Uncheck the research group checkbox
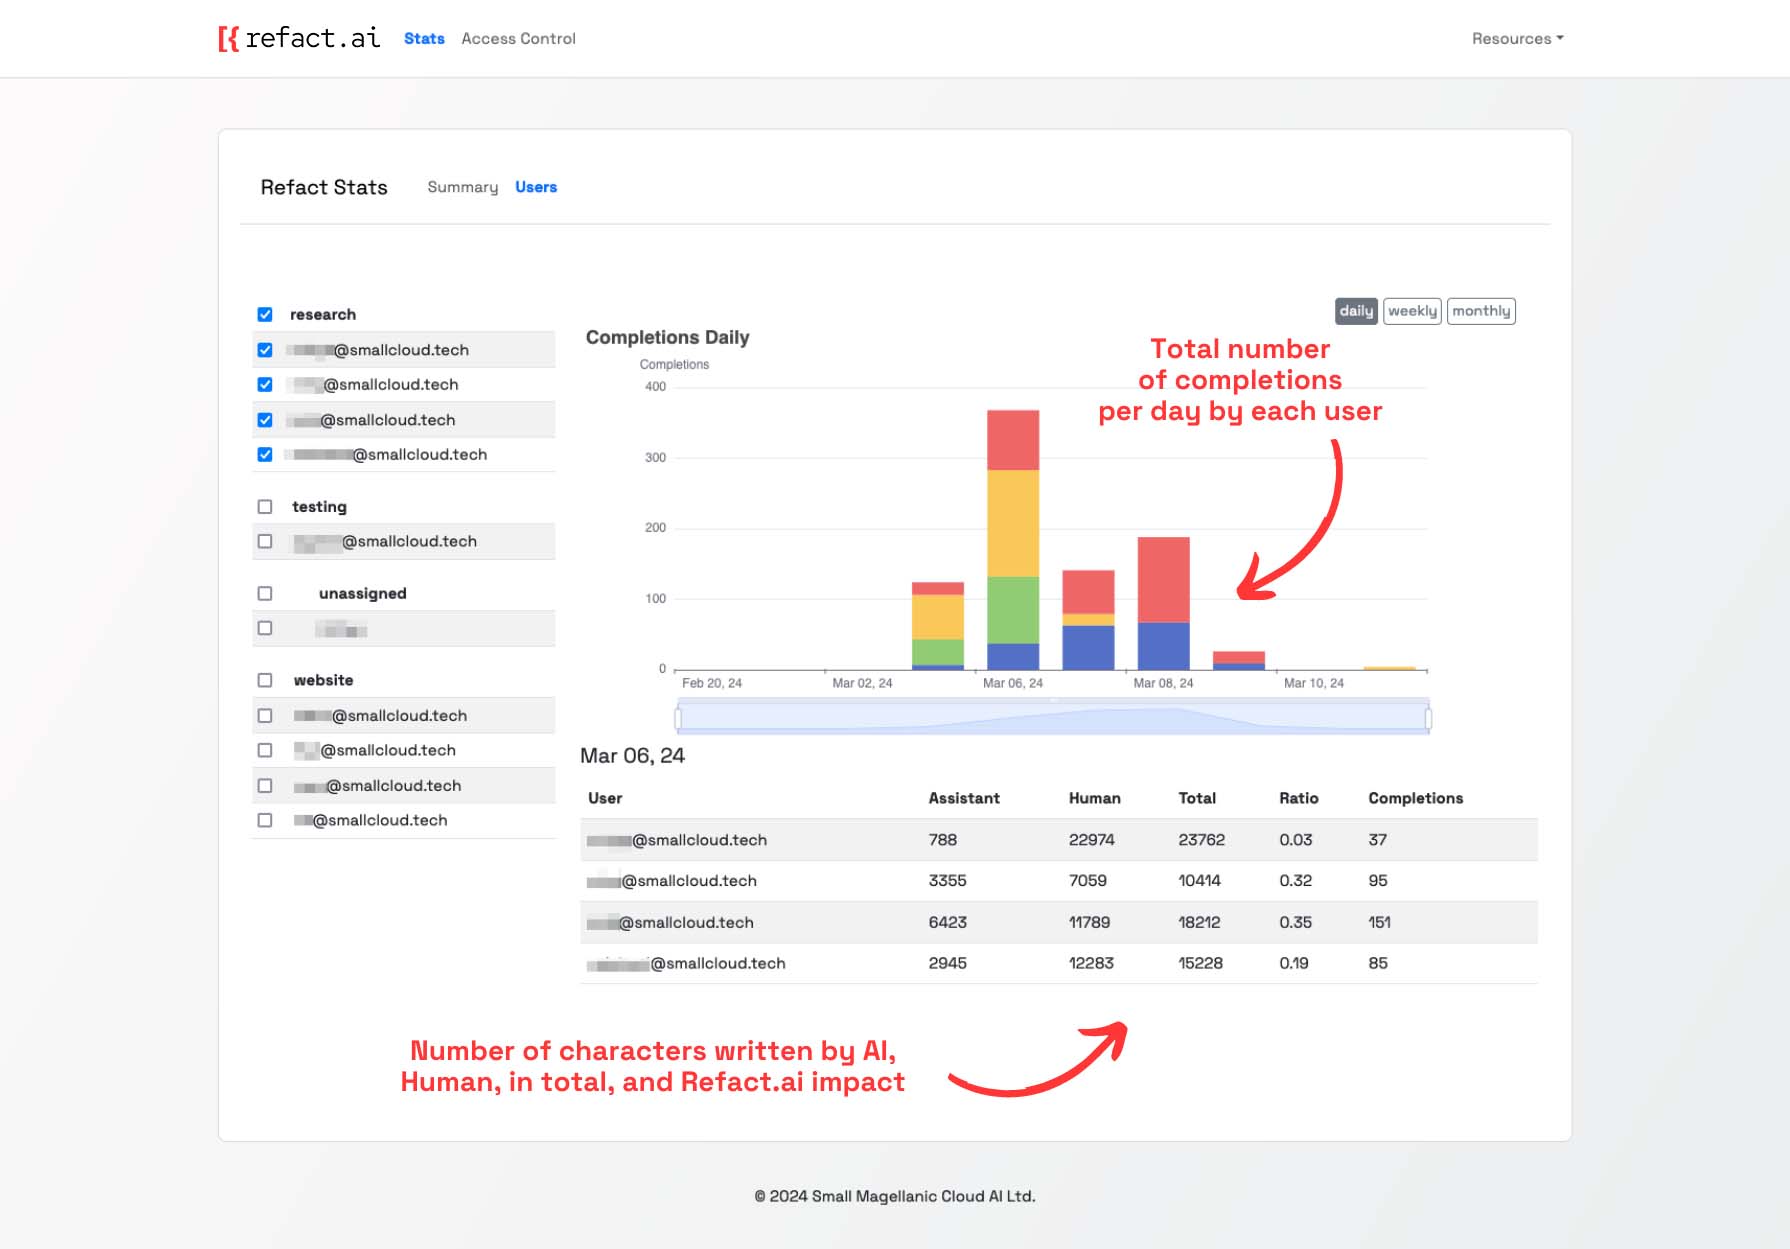The height and width of the screenshot is (1249, 1790). [x=265, y=314]
